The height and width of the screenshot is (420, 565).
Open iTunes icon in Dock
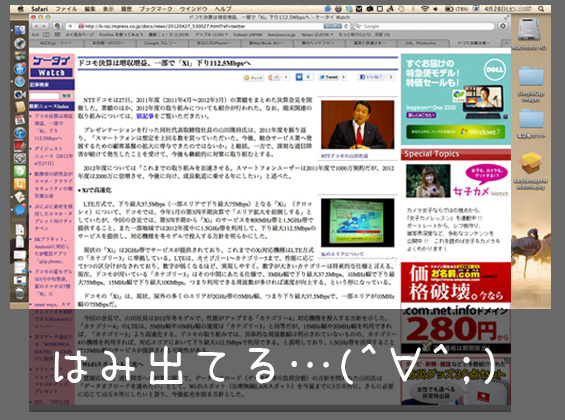(x=19, y=133)
